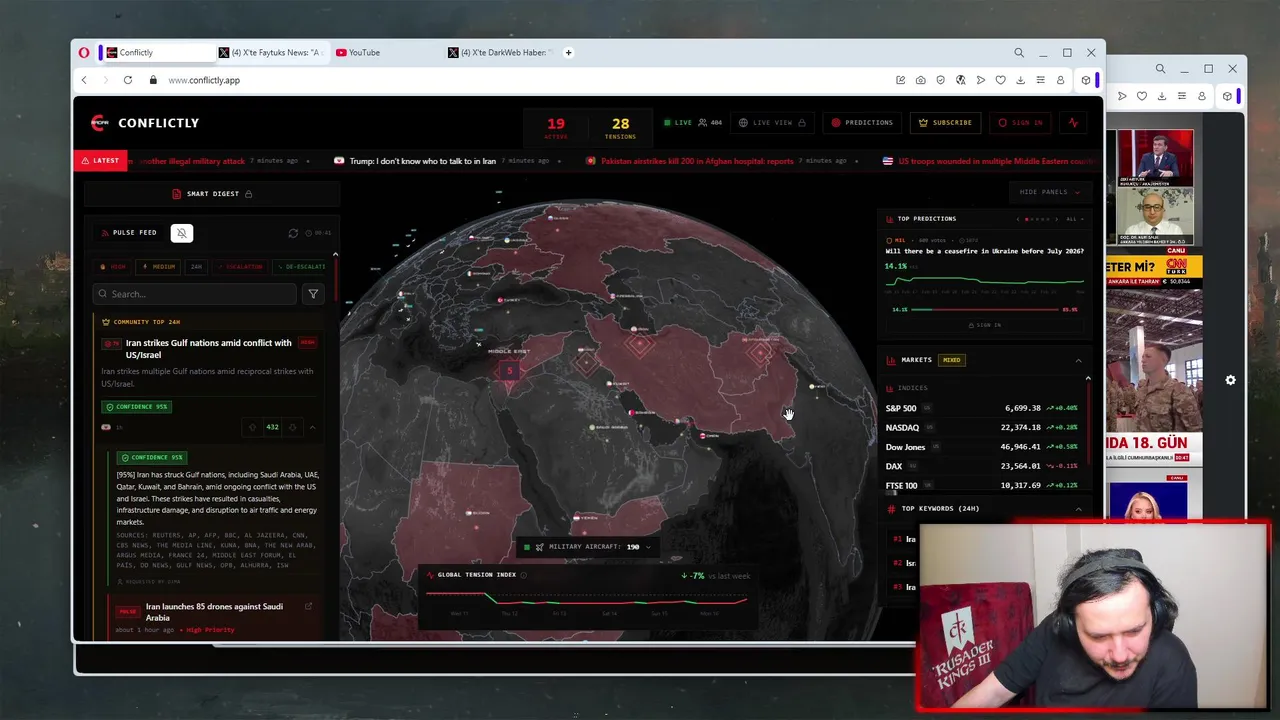The height and width of the screenshot is (720, 1280).
Task: Open Military Aircraft 190 dropdown
Action: point(589,547)
